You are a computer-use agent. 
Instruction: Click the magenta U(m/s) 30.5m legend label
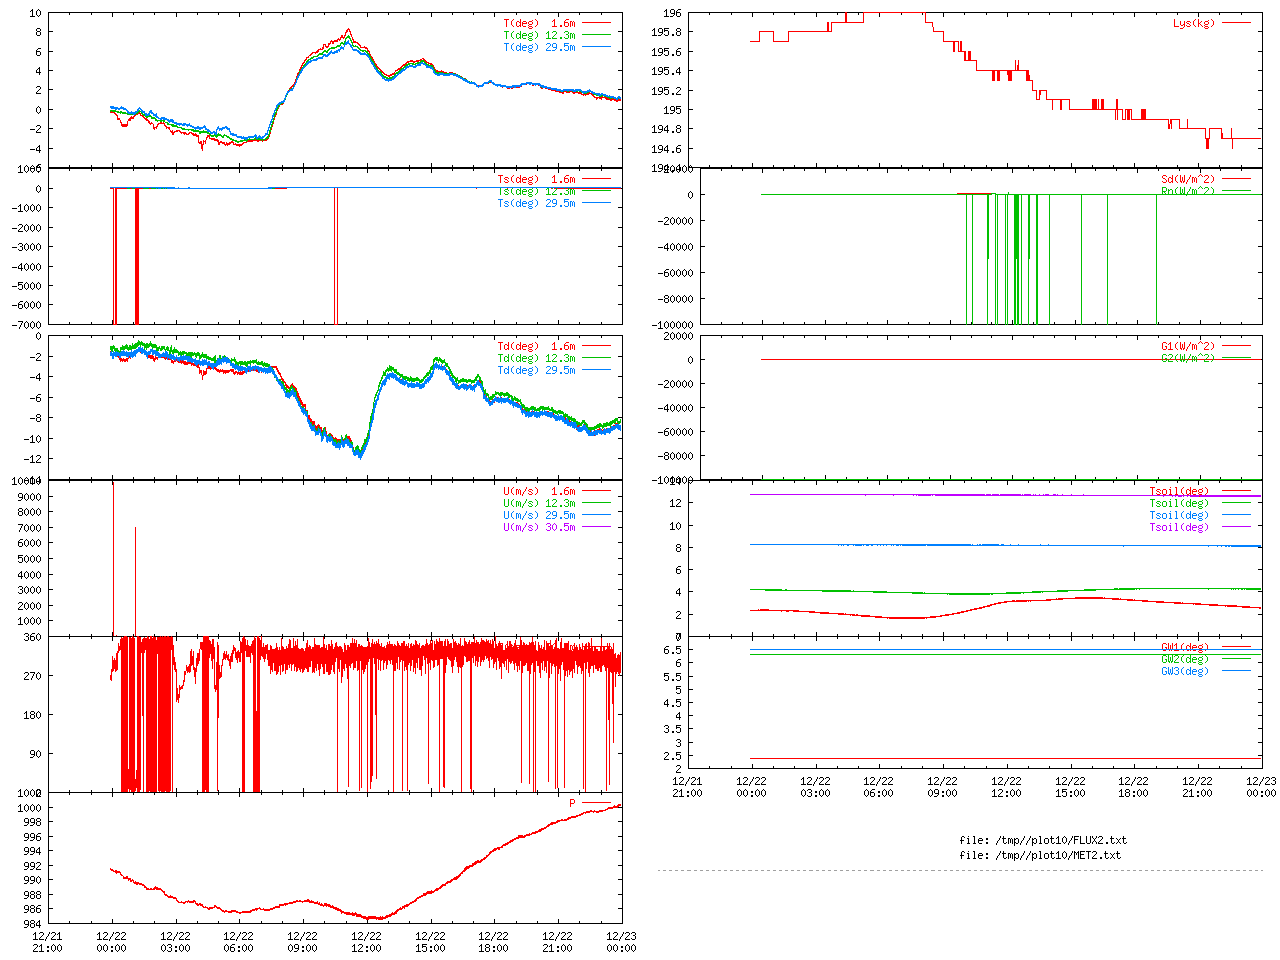539,527
